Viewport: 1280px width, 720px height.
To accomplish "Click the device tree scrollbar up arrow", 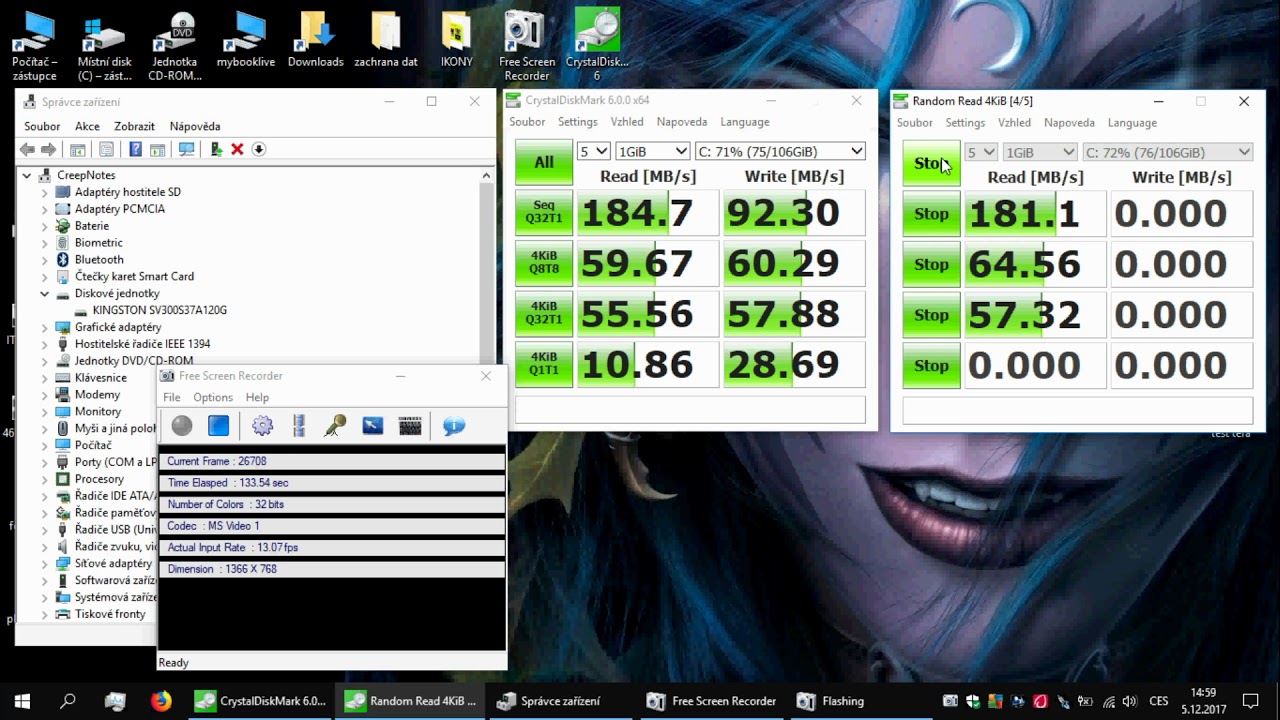I will coord(487,175).
